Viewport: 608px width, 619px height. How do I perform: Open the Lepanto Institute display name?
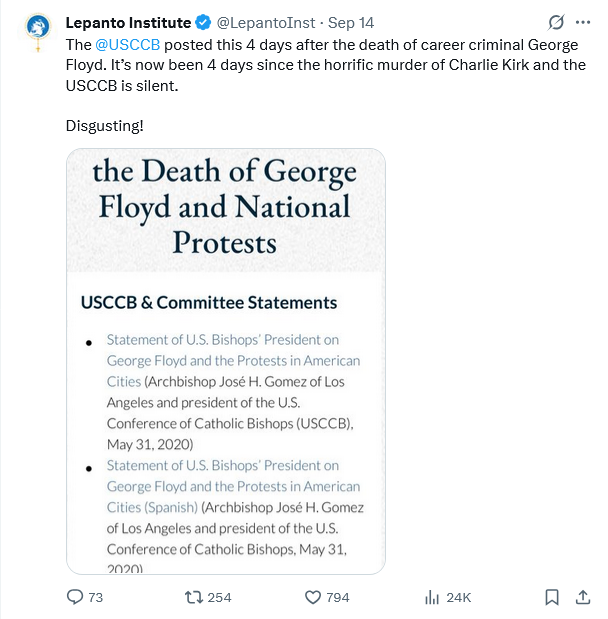[127, 22]
